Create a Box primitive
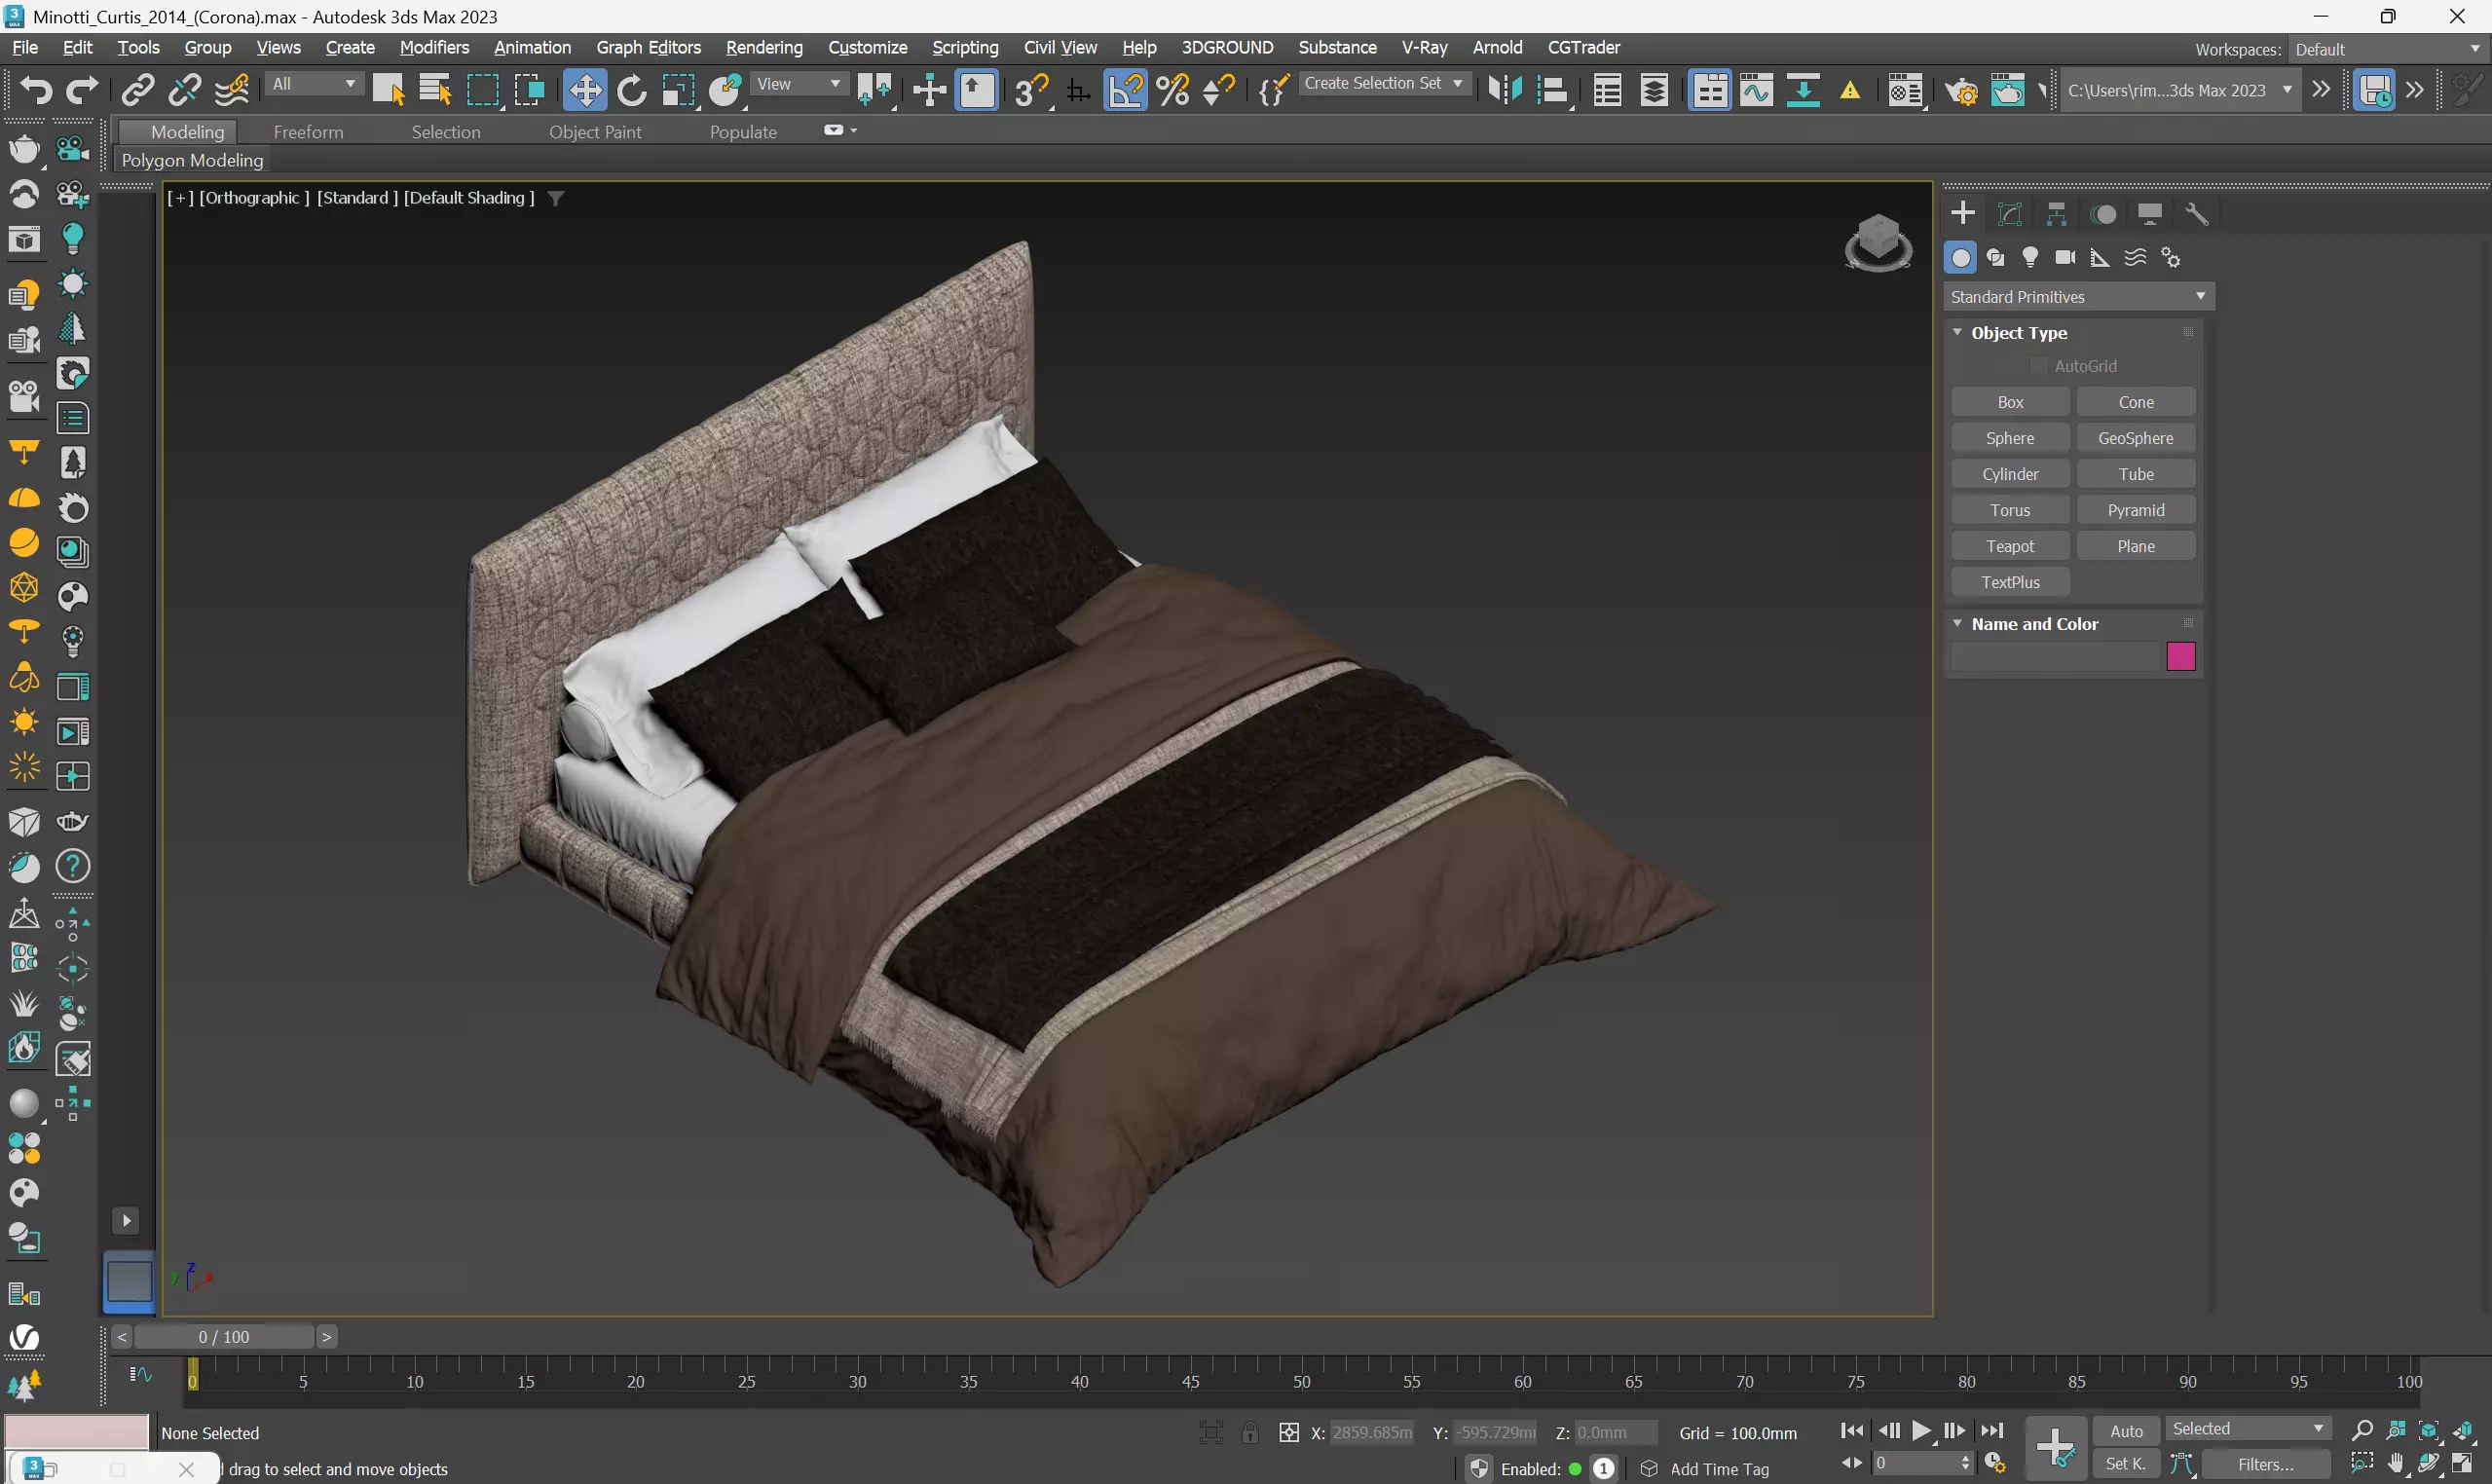Image resolution: width=2492 pixels, height=1484 pixels. tap(2010, 402)
